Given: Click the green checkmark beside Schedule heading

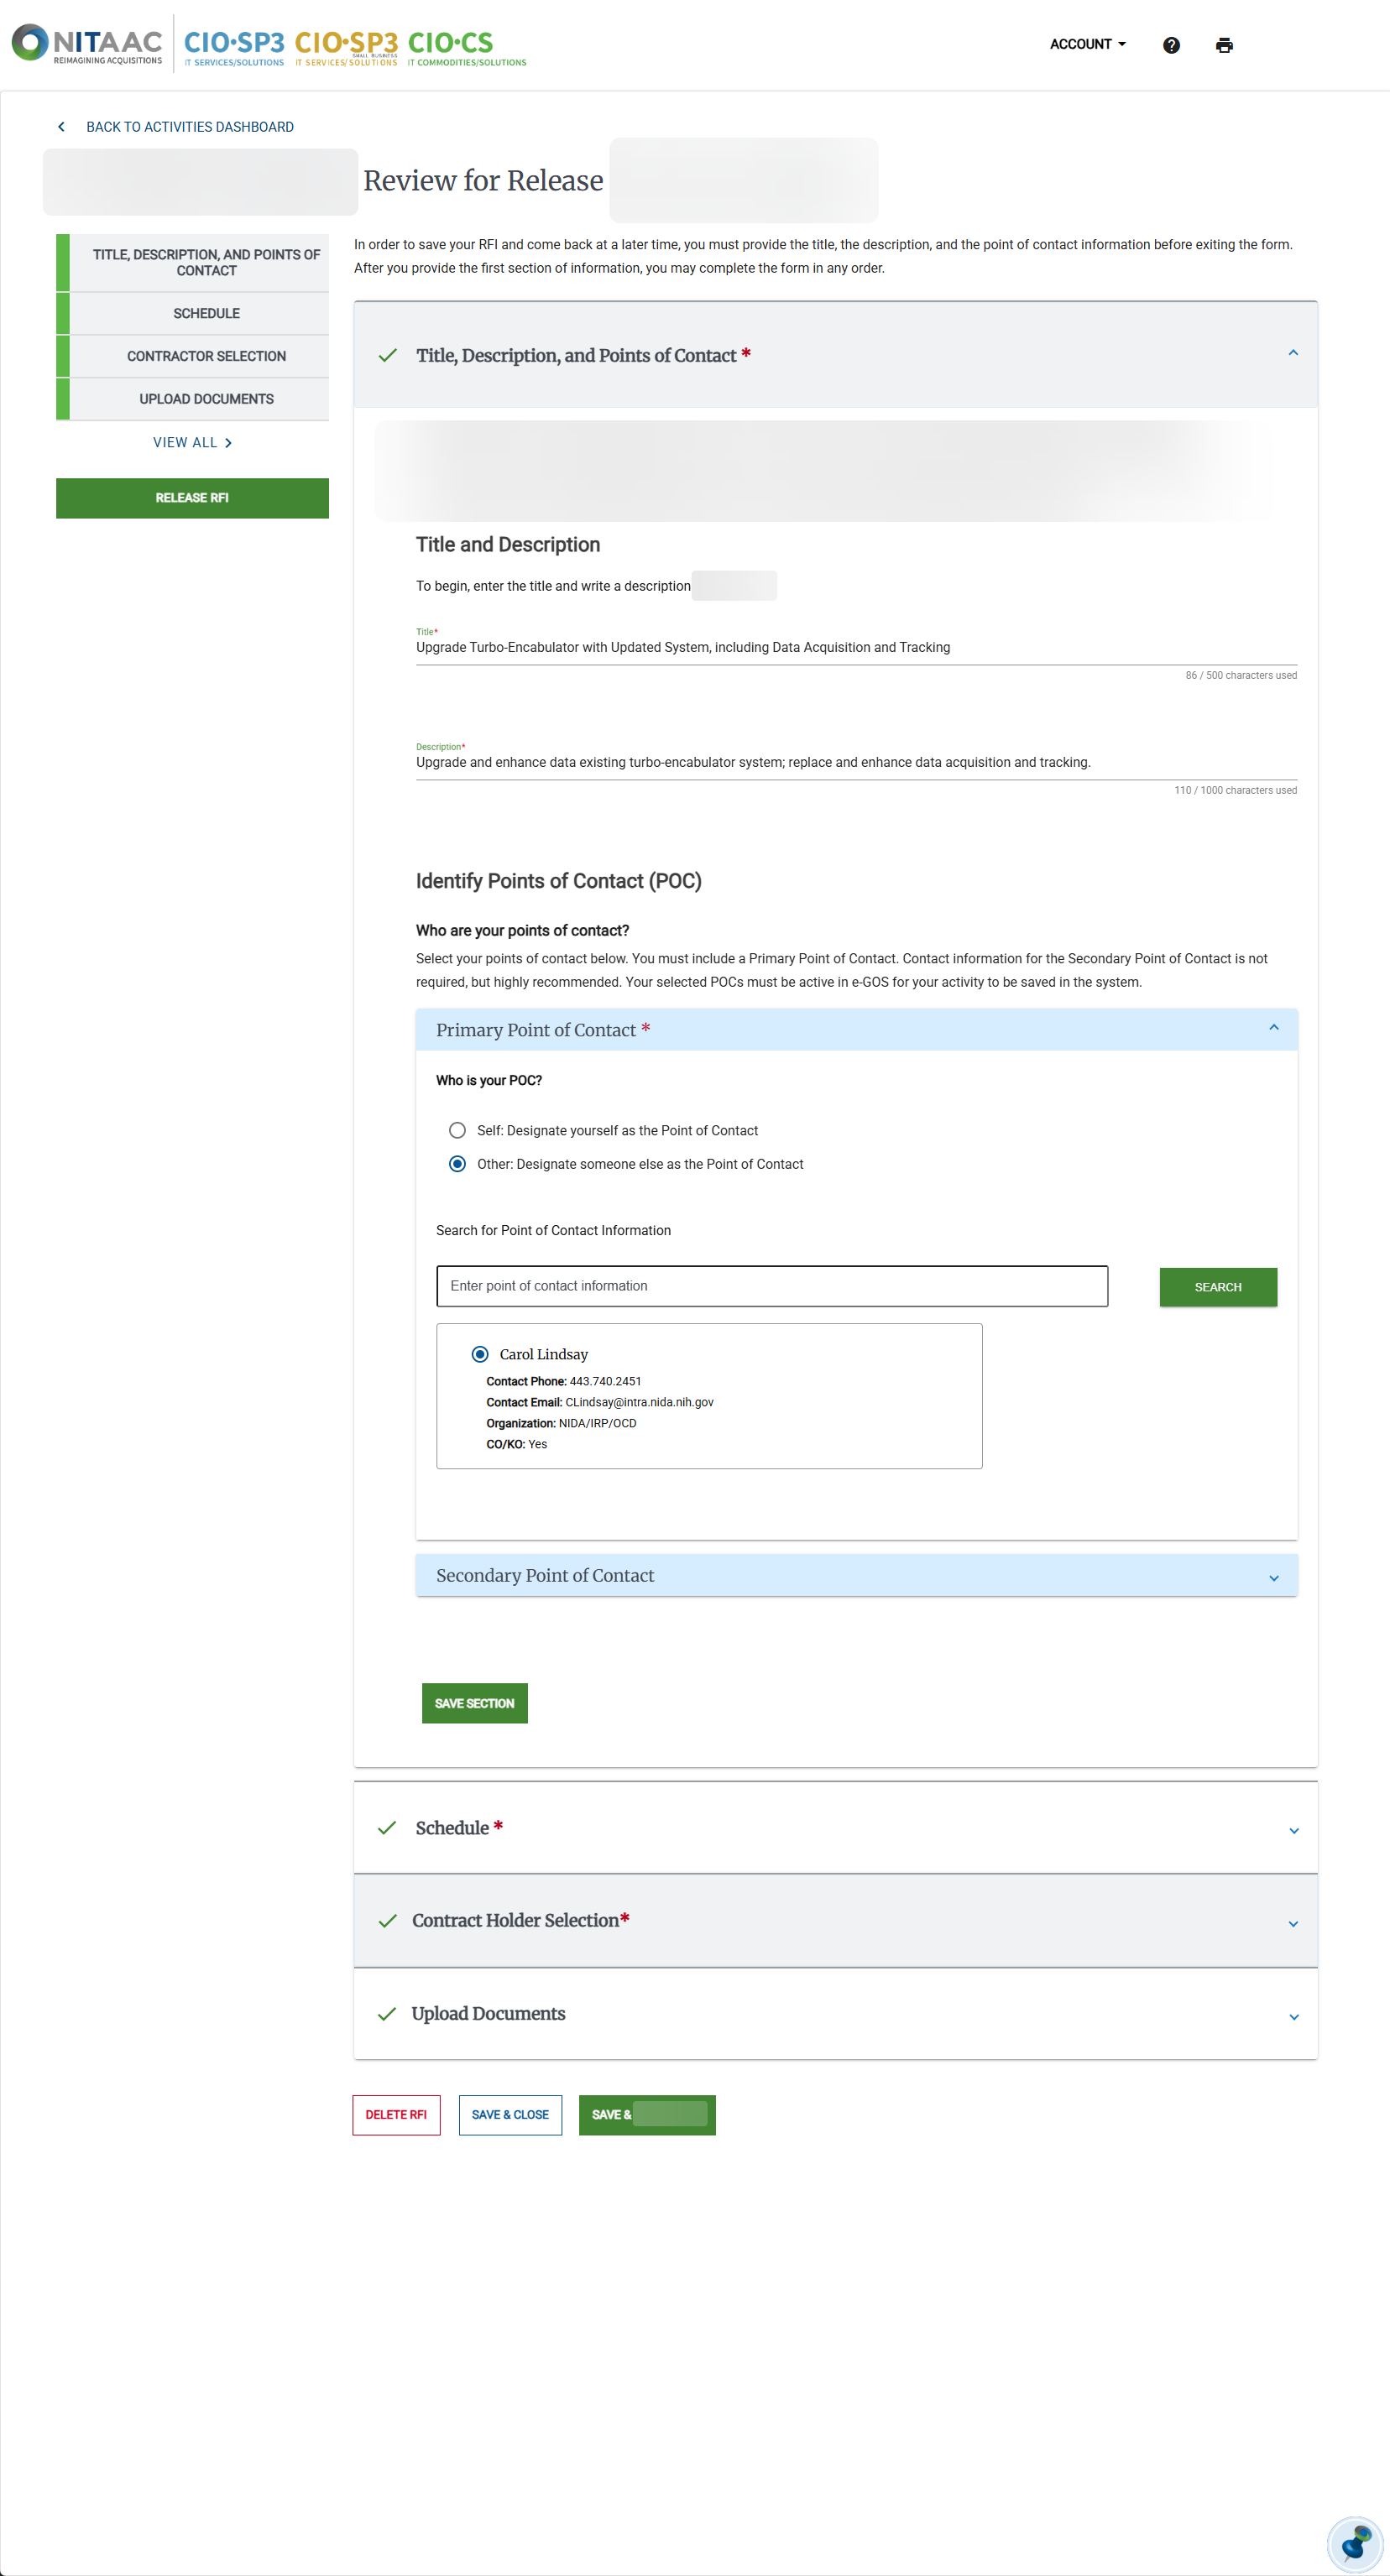Looking at the screenshot, I should 388,1827.
